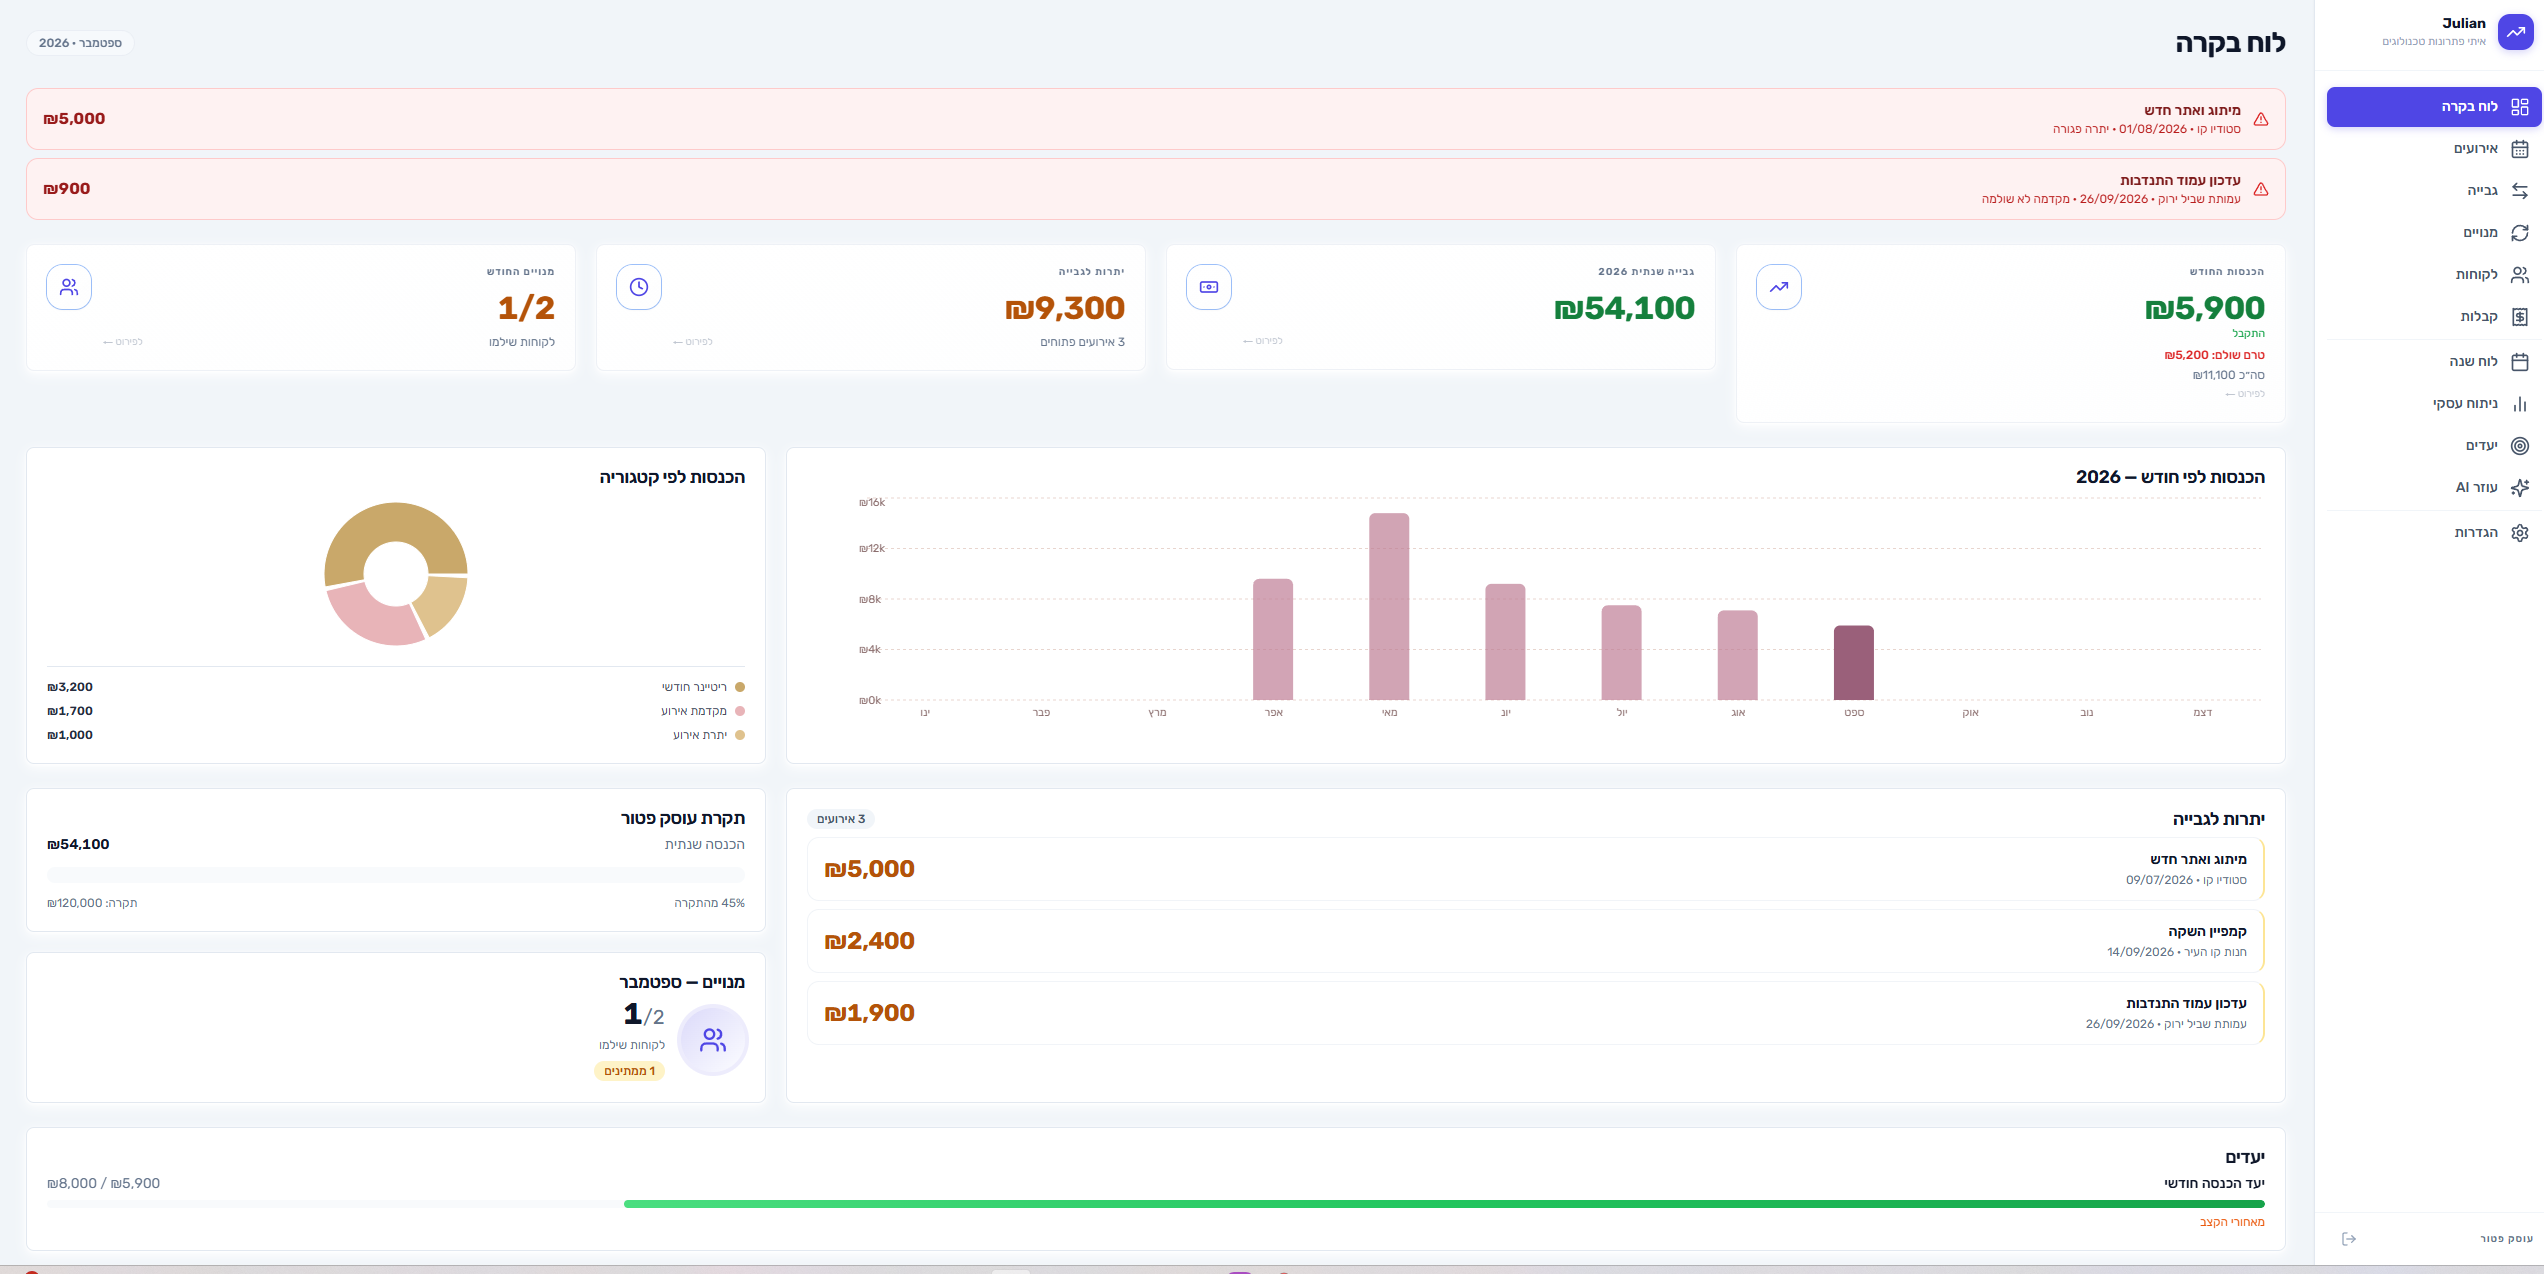This screenshot has height=1274, width=2544.
Task: Click the לוח בקרה dashboard grid icon
Action: point(2520,107)
